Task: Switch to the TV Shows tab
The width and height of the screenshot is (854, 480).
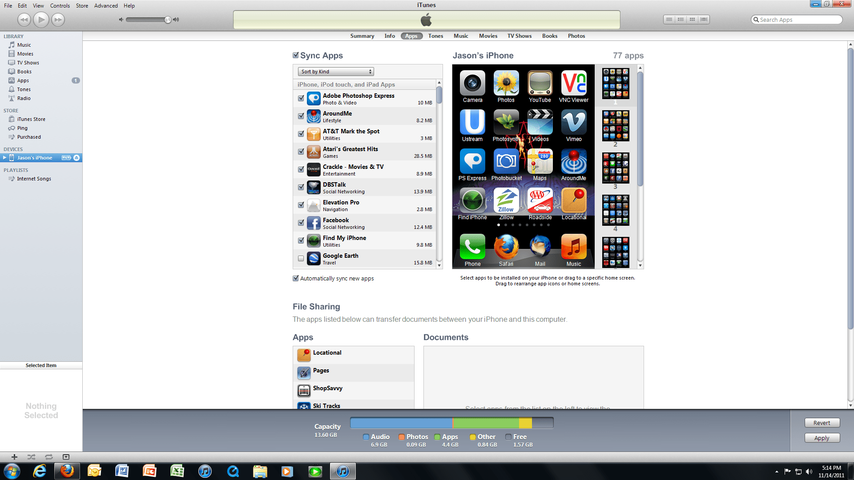Action: point(520,36)
